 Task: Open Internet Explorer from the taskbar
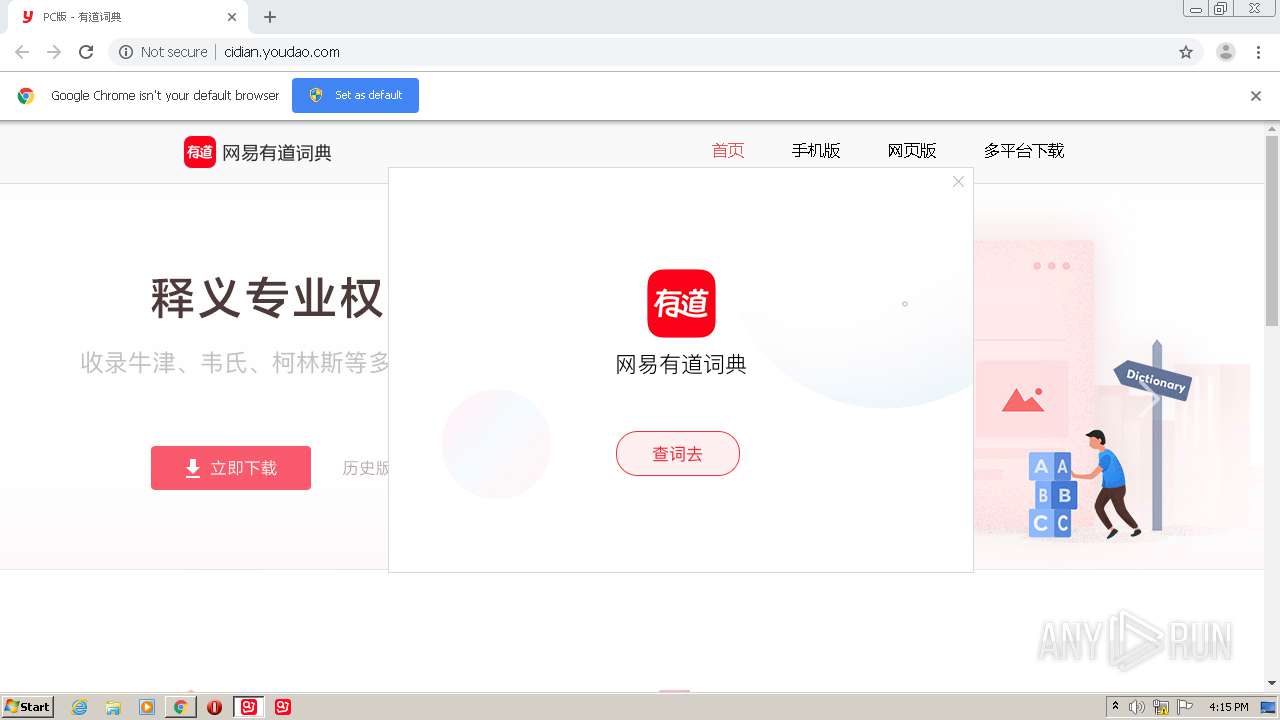coord(80,707)
